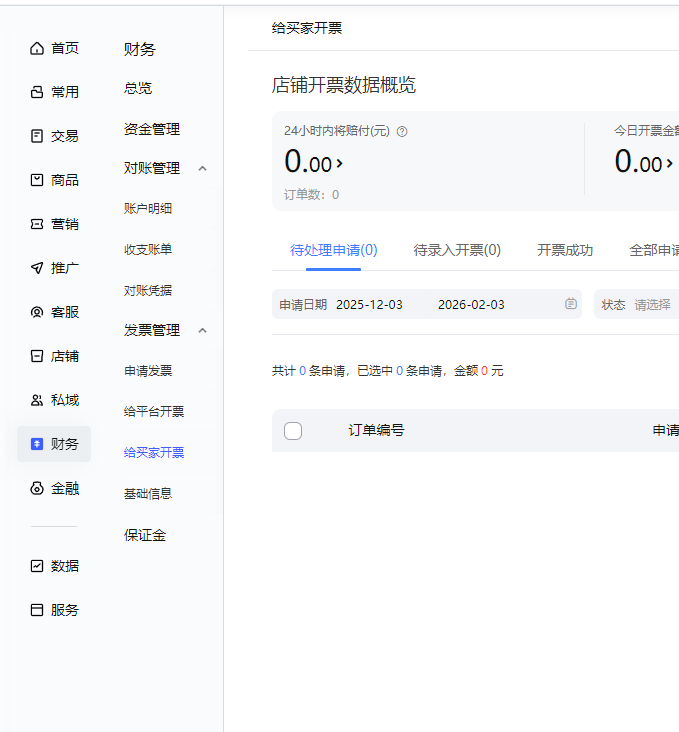
Task: Click the help icon beside 24小时内将赔付
Action: 402,131
